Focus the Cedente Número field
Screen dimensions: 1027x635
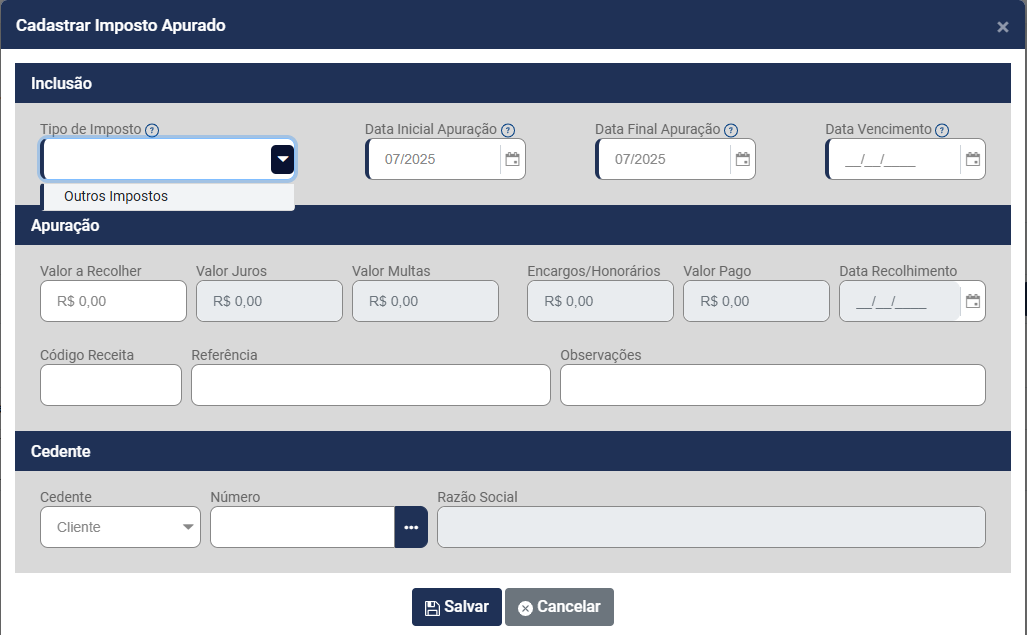tap(303, 527)
